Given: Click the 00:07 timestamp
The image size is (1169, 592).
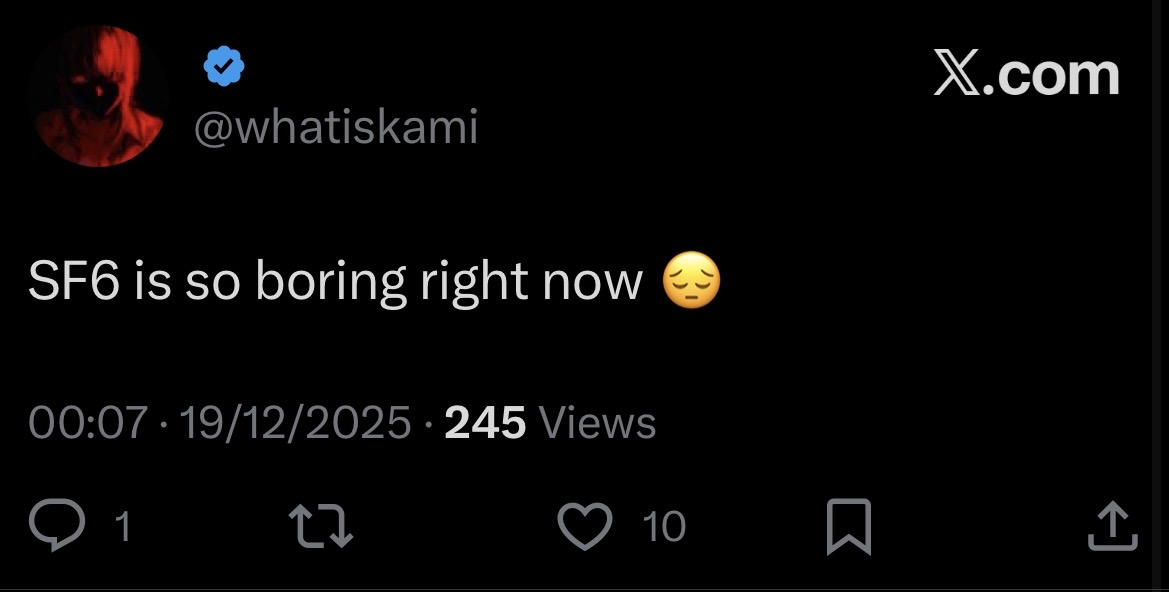Looking at the screenshot, I should (88, 423).
